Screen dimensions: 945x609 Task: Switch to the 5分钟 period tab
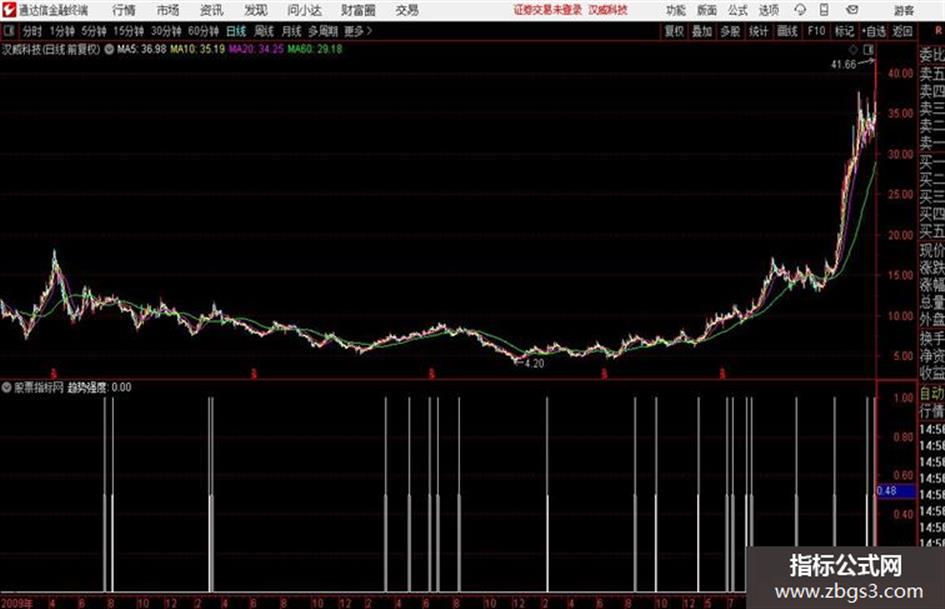[93, 31]
